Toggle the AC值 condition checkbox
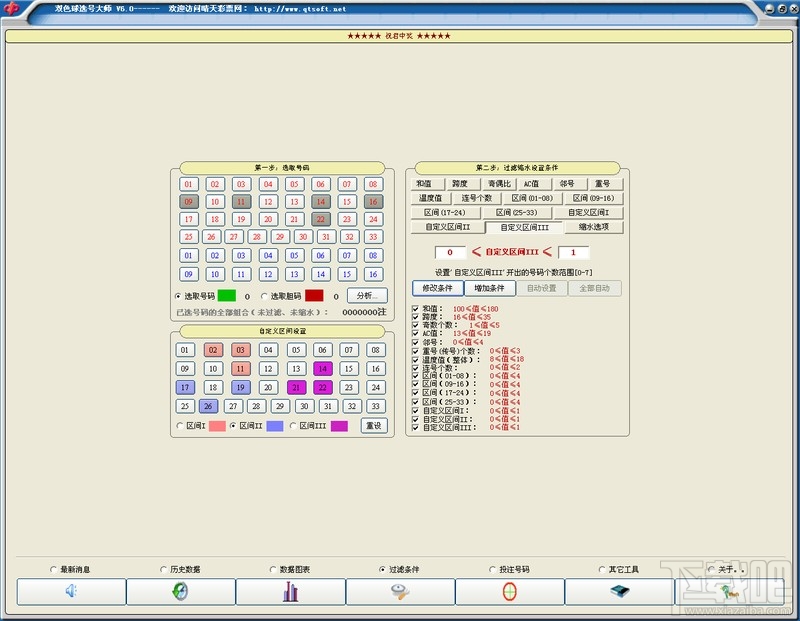 pyautogui.click(x=416, y=333)
